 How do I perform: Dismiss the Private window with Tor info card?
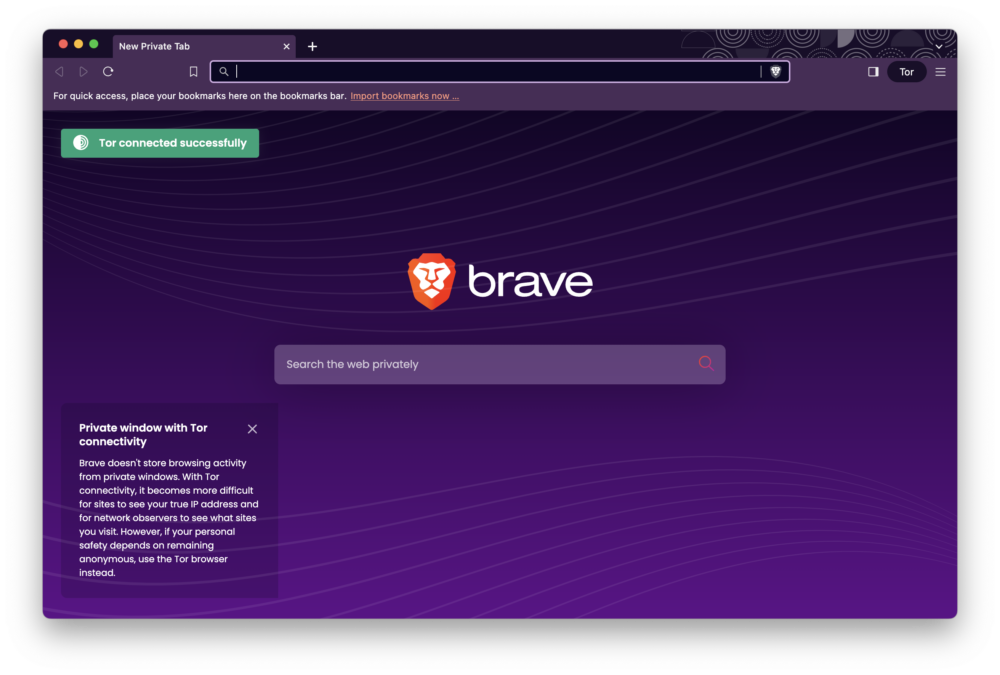(252, 428)
